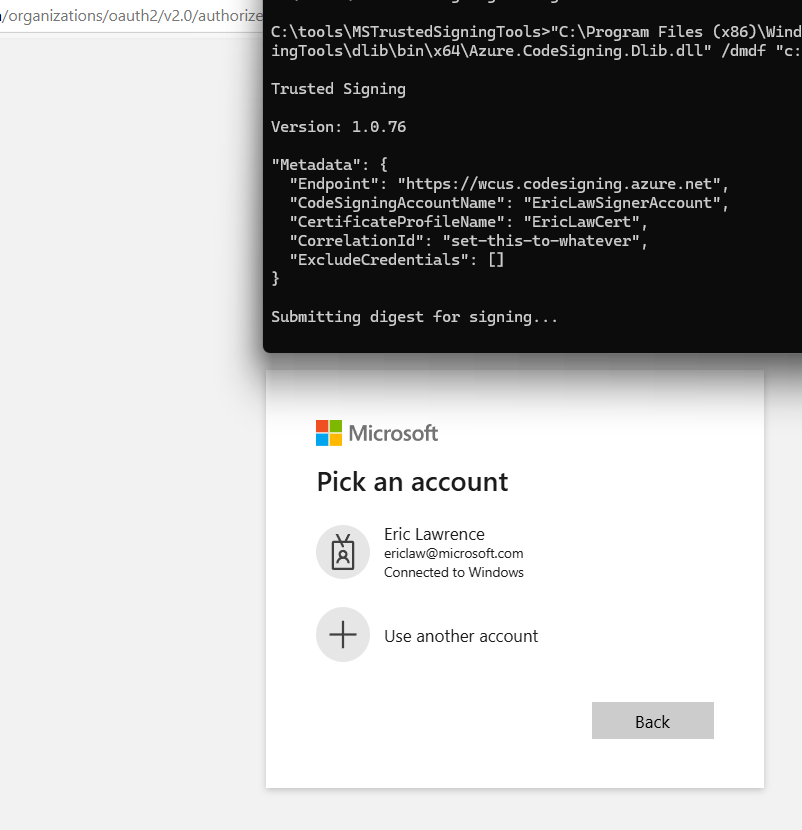
Task: Click the ExcludeCredentials line in terminal
Action: click(x=397, y=260)
